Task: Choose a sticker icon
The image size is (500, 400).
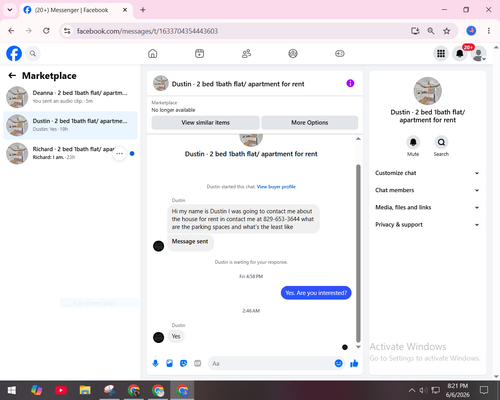Action: (x=183, y=363)
